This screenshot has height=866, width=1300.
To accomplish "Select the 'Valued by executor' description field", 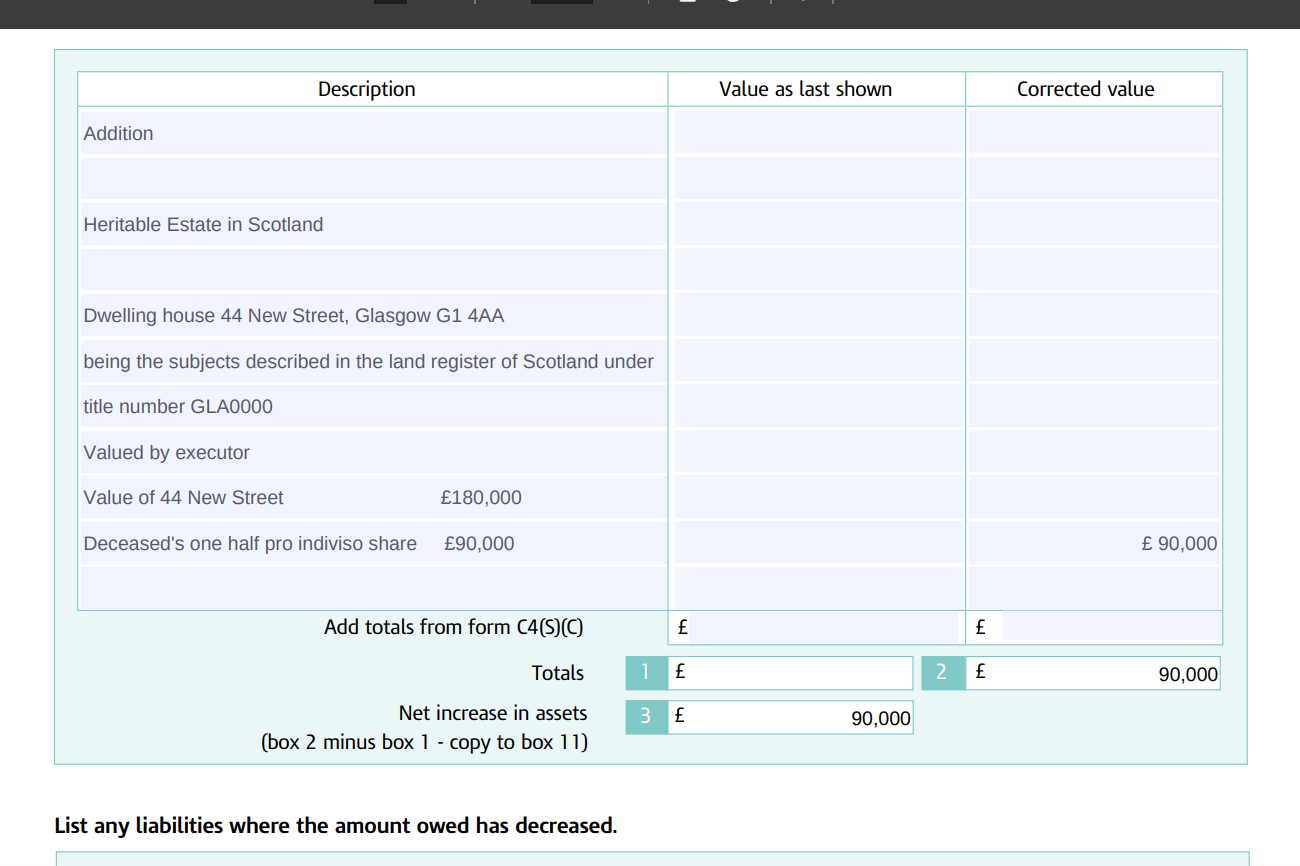I will point(372,452).
